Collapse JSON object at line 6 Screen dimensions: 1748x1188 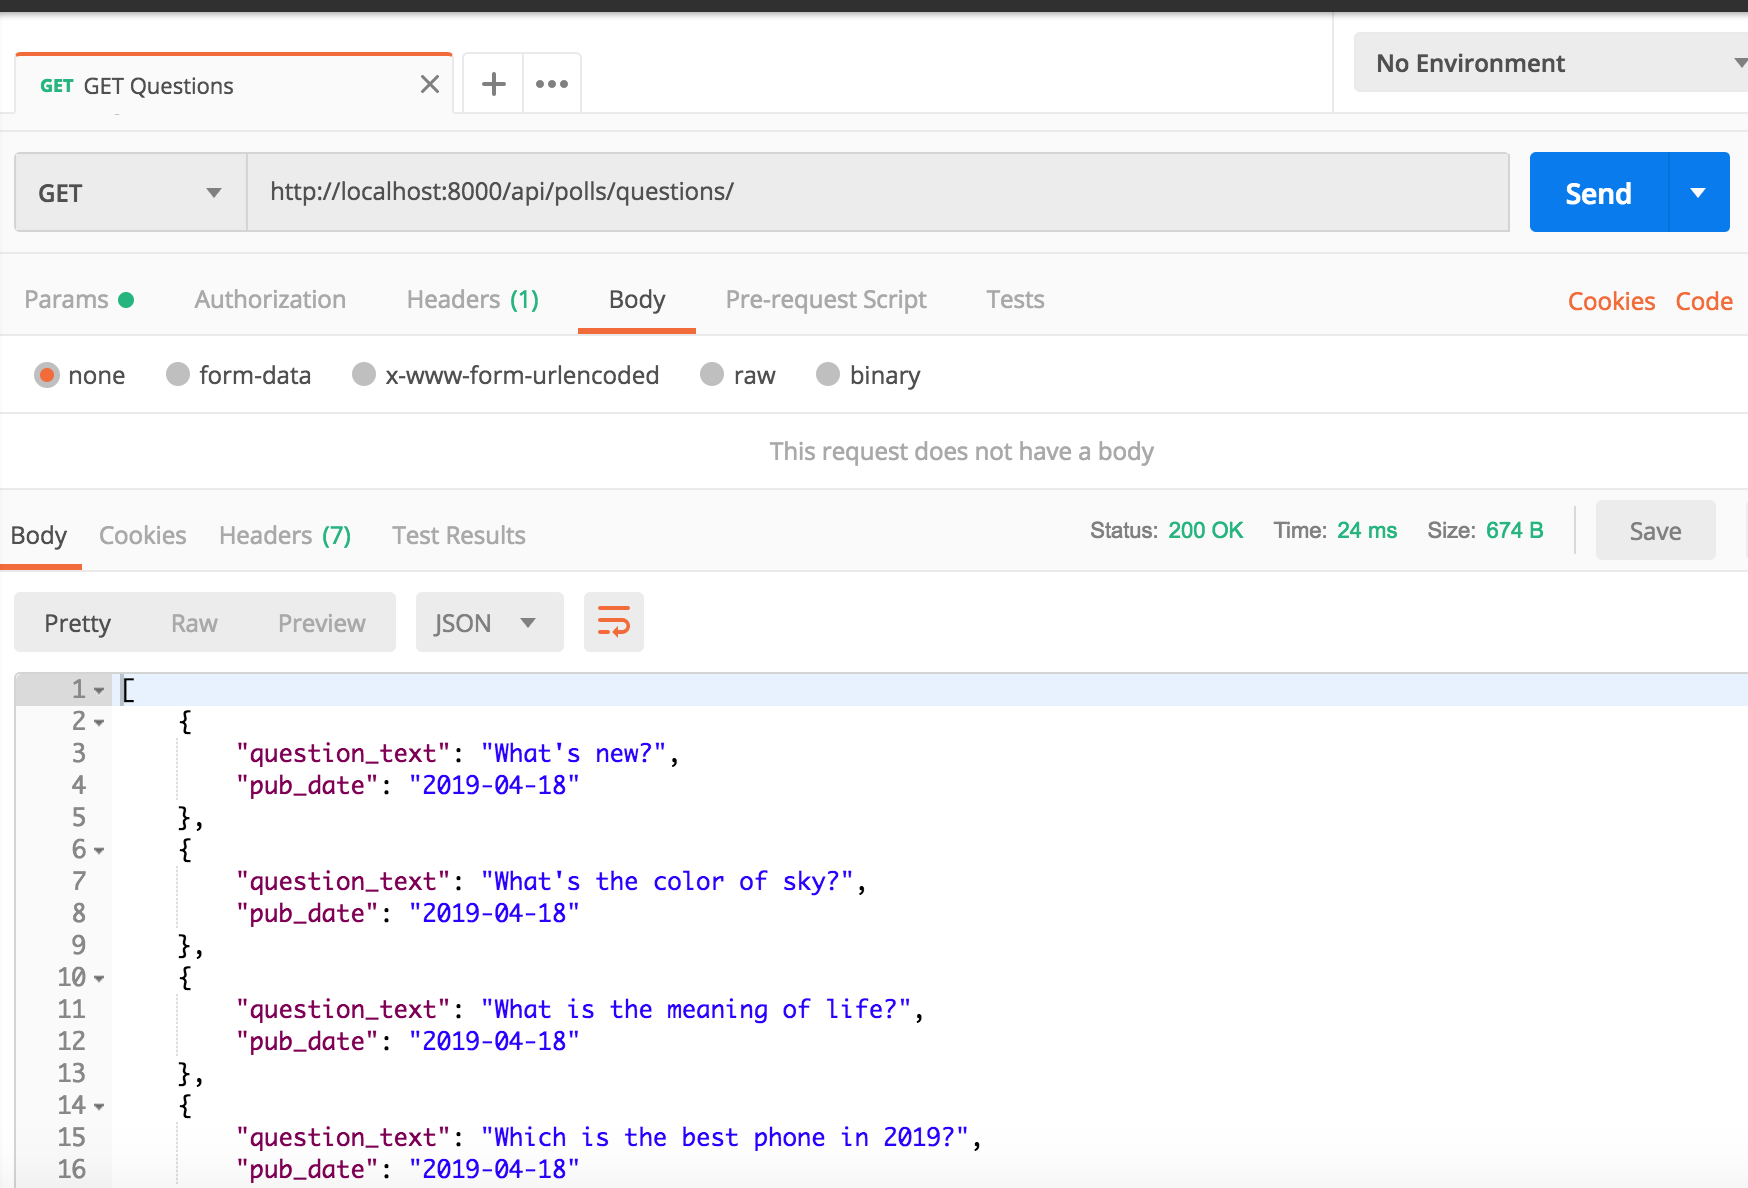99,850
